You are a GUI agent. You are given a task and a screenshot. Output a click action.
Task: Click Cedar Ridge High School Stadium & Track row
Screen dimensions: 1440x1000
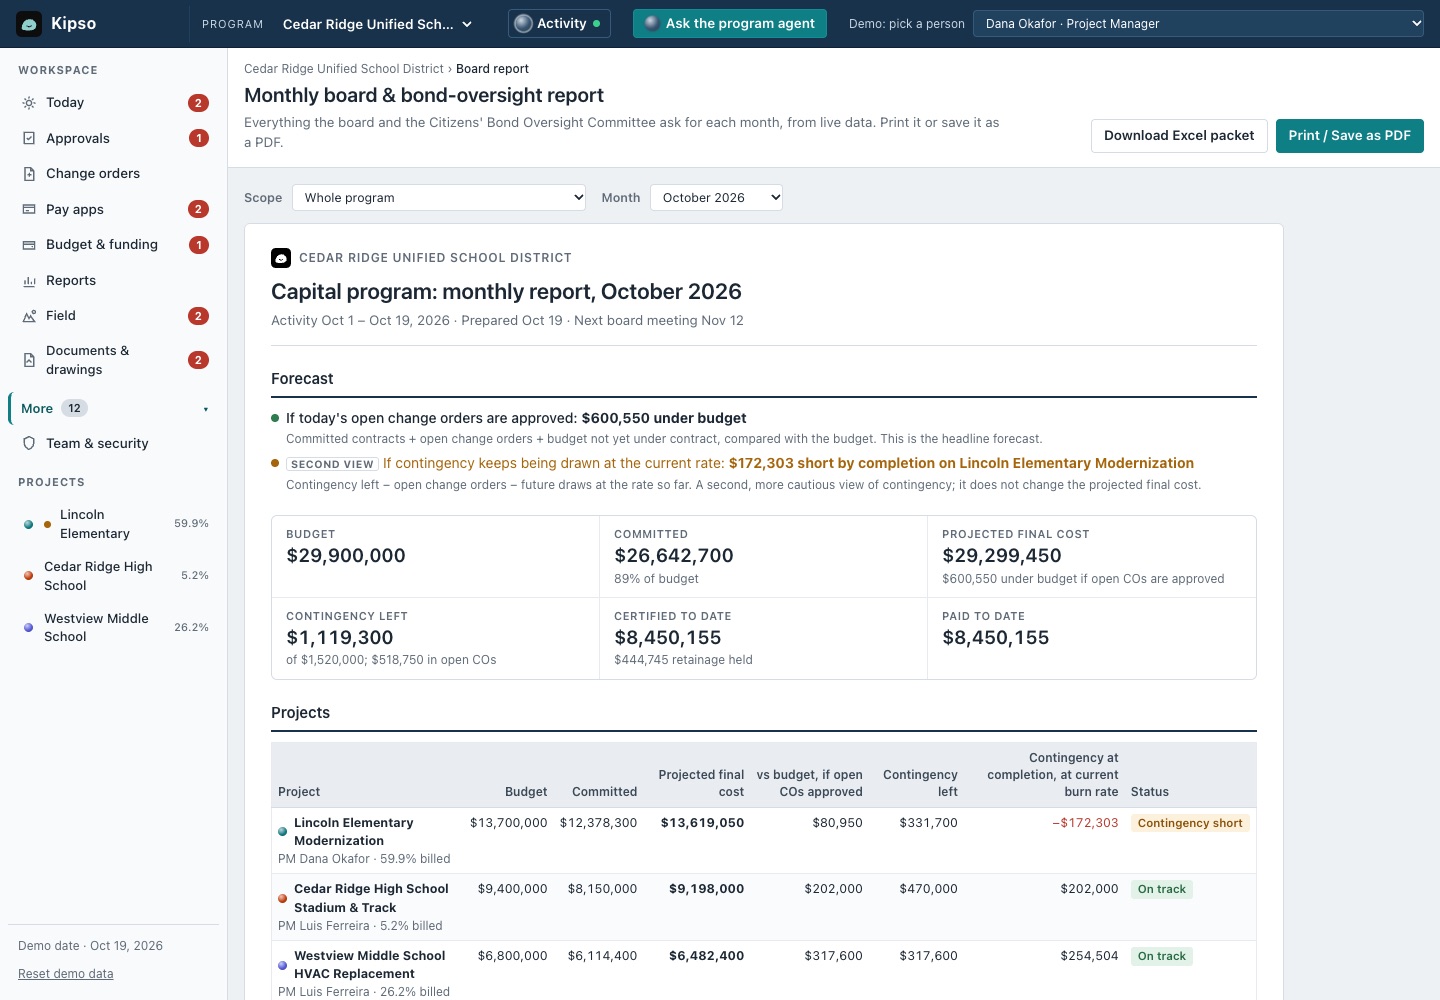point(764,907)
